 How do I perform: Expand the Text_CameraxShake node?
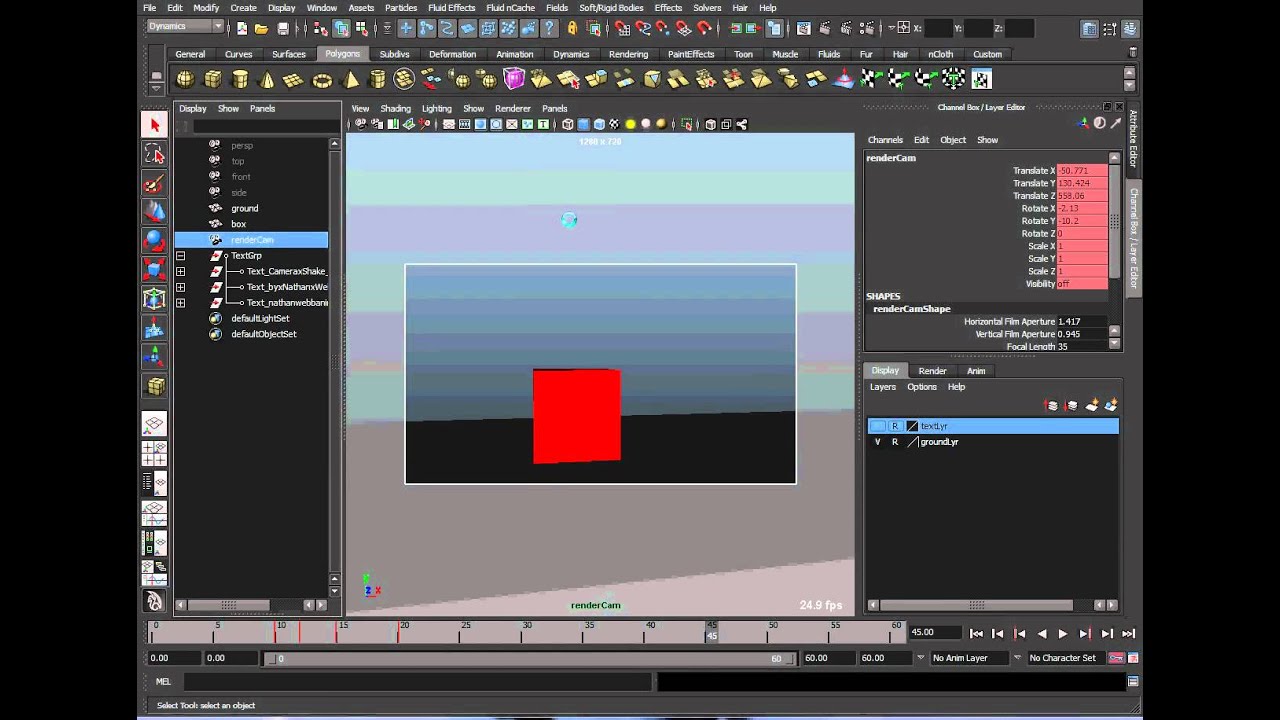(180, 271)
